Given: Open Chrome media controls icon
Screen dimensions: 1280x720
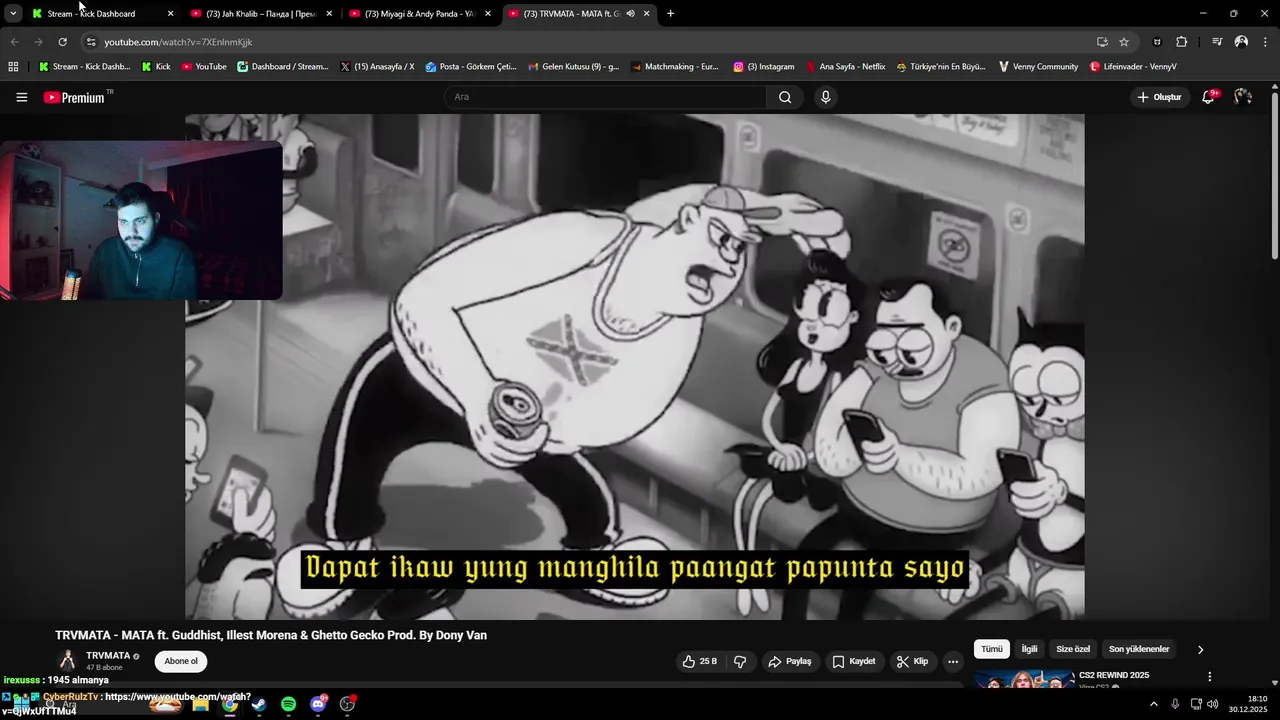Looking at the screenshot, I should click(1217, 42).
